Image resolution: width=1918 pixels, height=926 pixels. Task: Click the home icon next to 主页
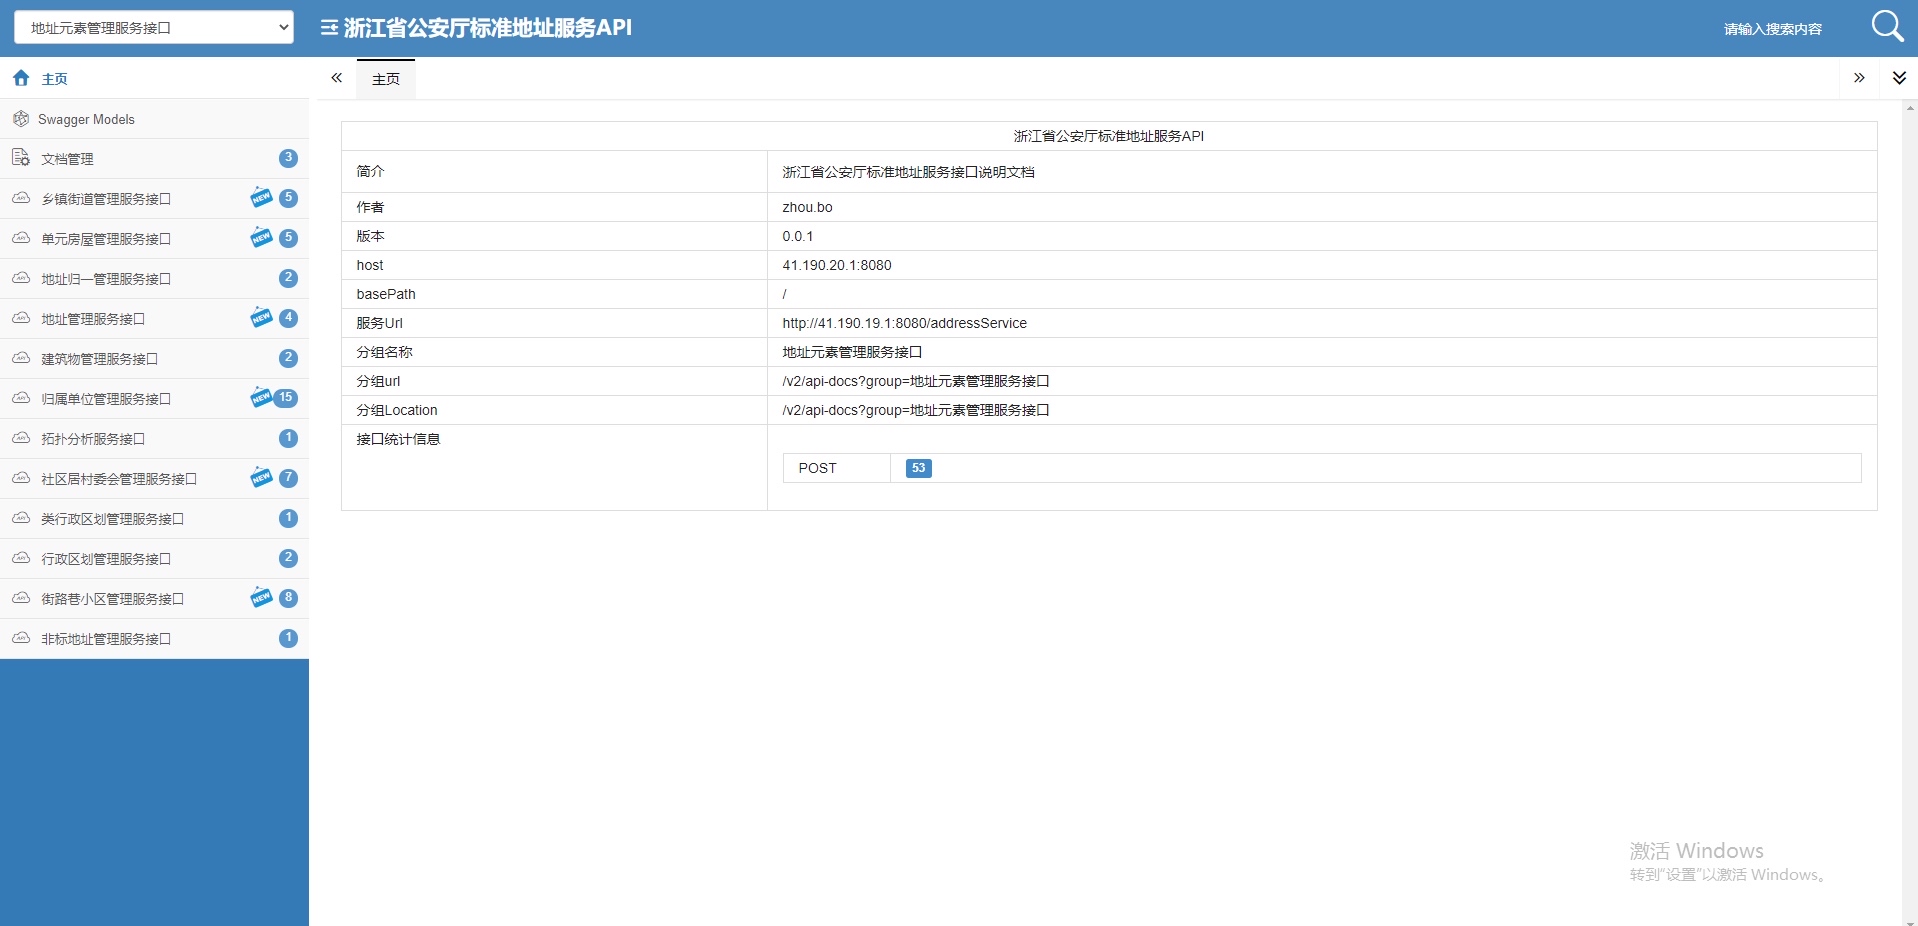[21, 78]
